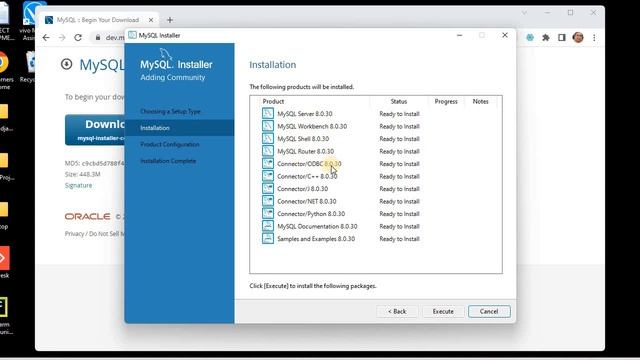Screen dimensions: 640x360
Task: Cancel the MySQL installation
Action: (x=489, y=311)
